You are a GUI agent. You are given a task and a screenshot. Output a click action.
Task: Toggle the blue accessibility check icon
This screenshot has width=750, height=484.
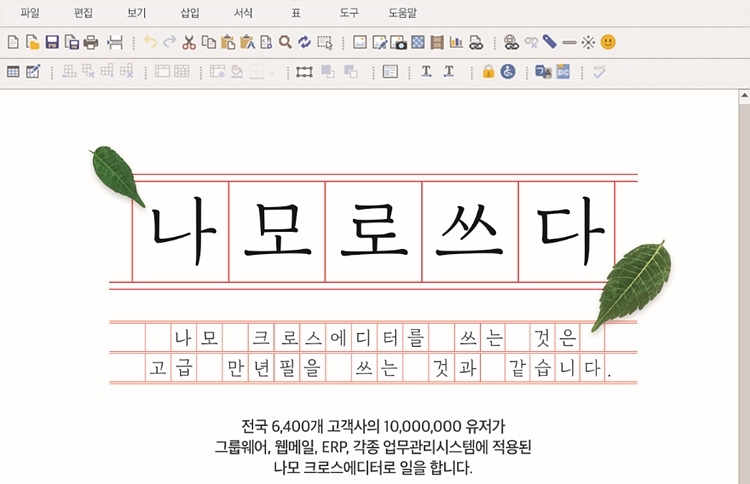pyautogui.click(x=507, y=72)
